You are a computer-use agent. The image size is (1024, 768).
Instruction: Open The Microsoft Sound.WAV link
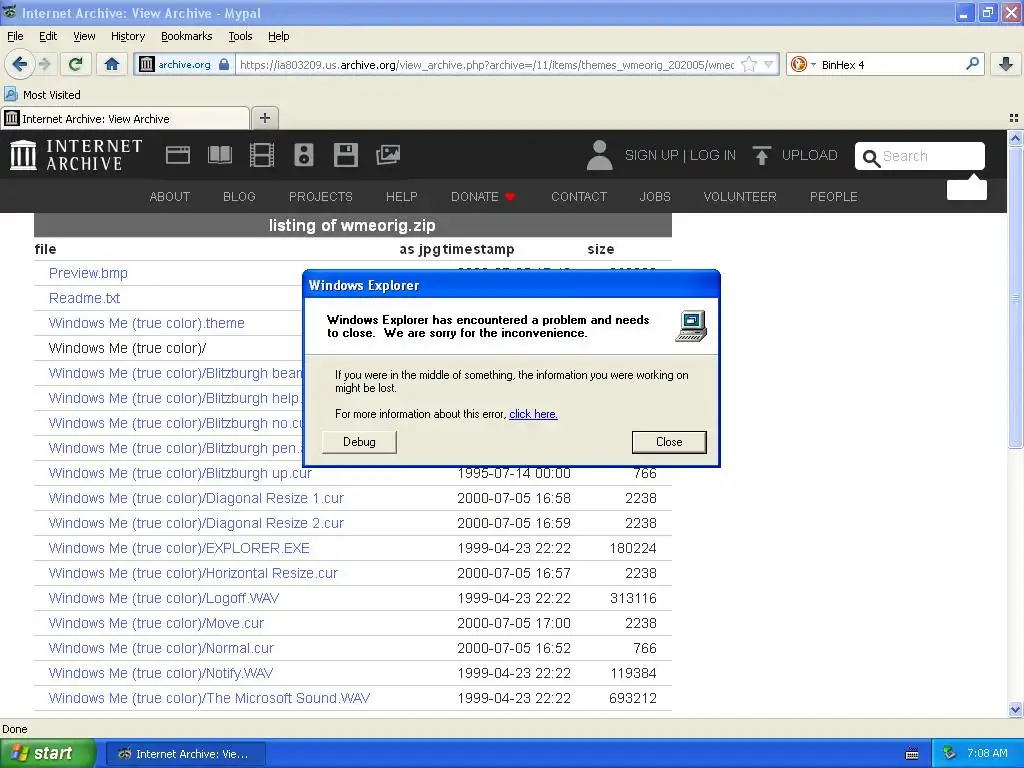(x=209, y=698)
